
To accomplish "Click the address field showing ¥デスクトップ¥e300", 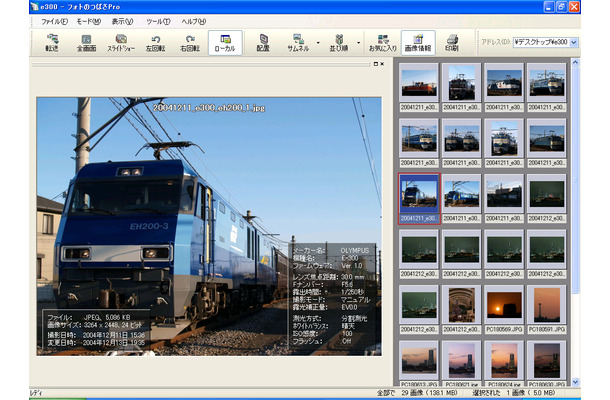I will 541,42.
